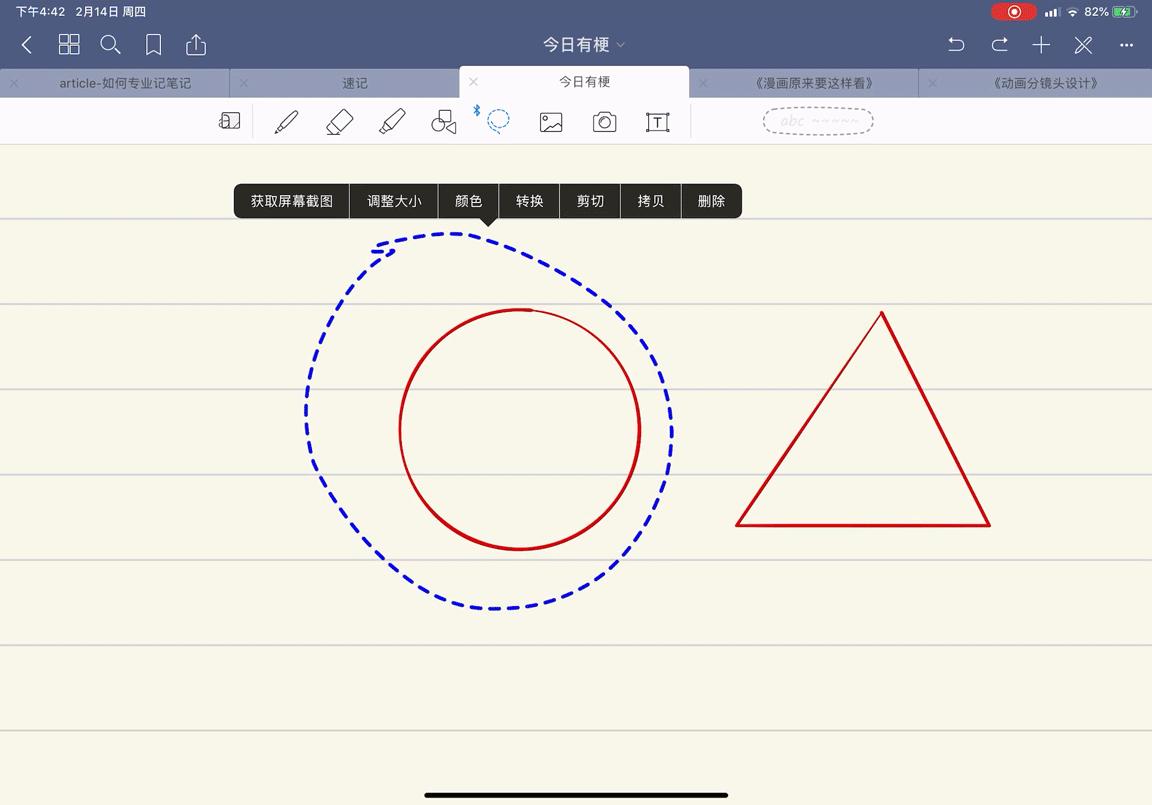Open 颜色 to change selection color

[x=468, y=200]
